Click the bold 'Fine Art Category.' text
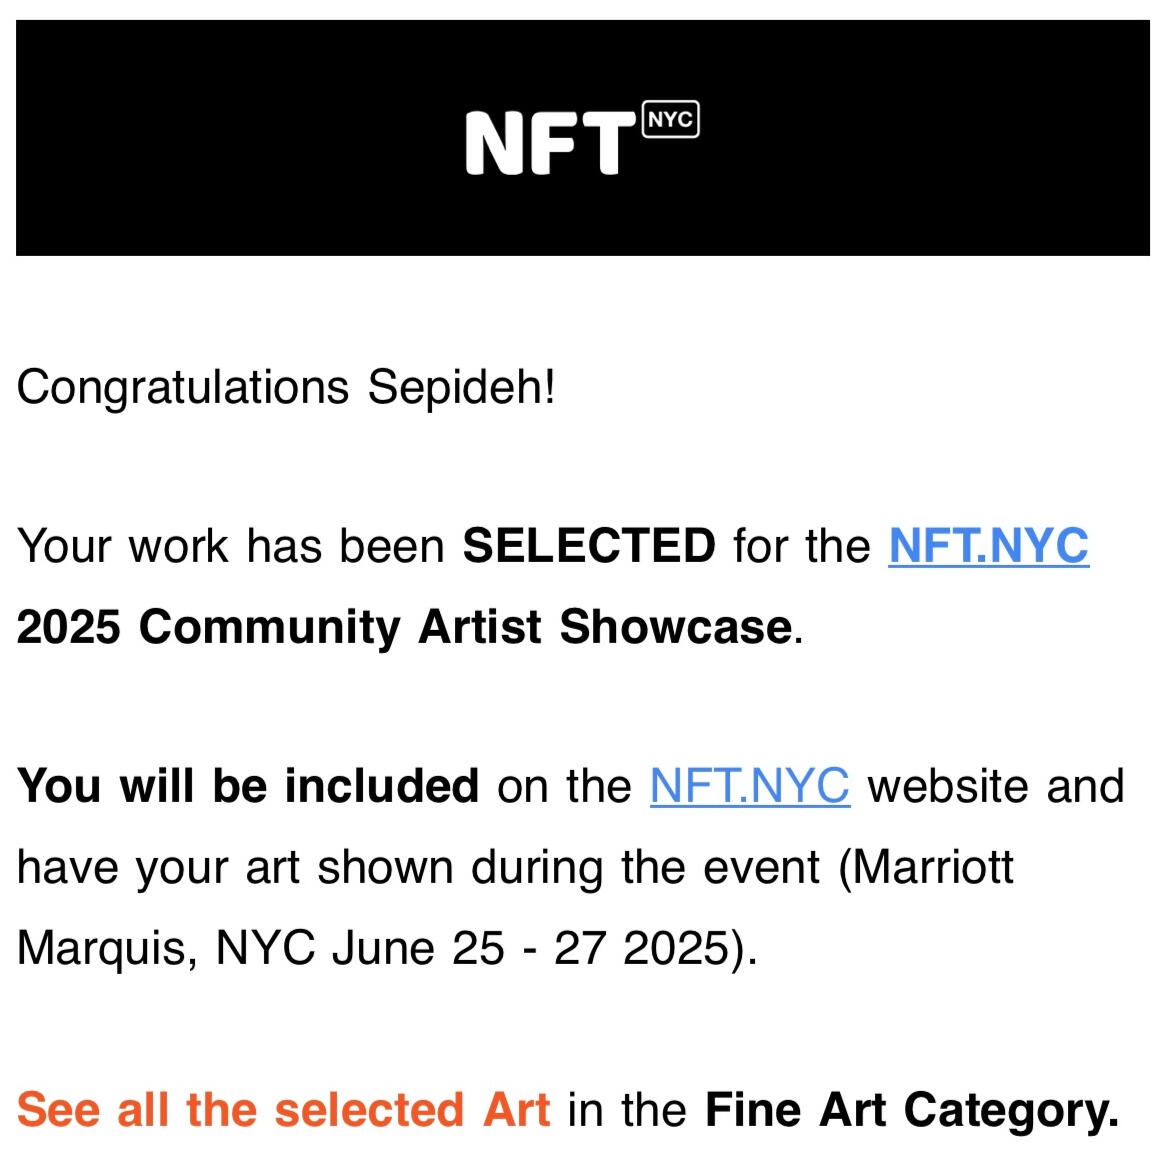This screenshot has width=1162, height=1162. click(x=911, y=1110)
